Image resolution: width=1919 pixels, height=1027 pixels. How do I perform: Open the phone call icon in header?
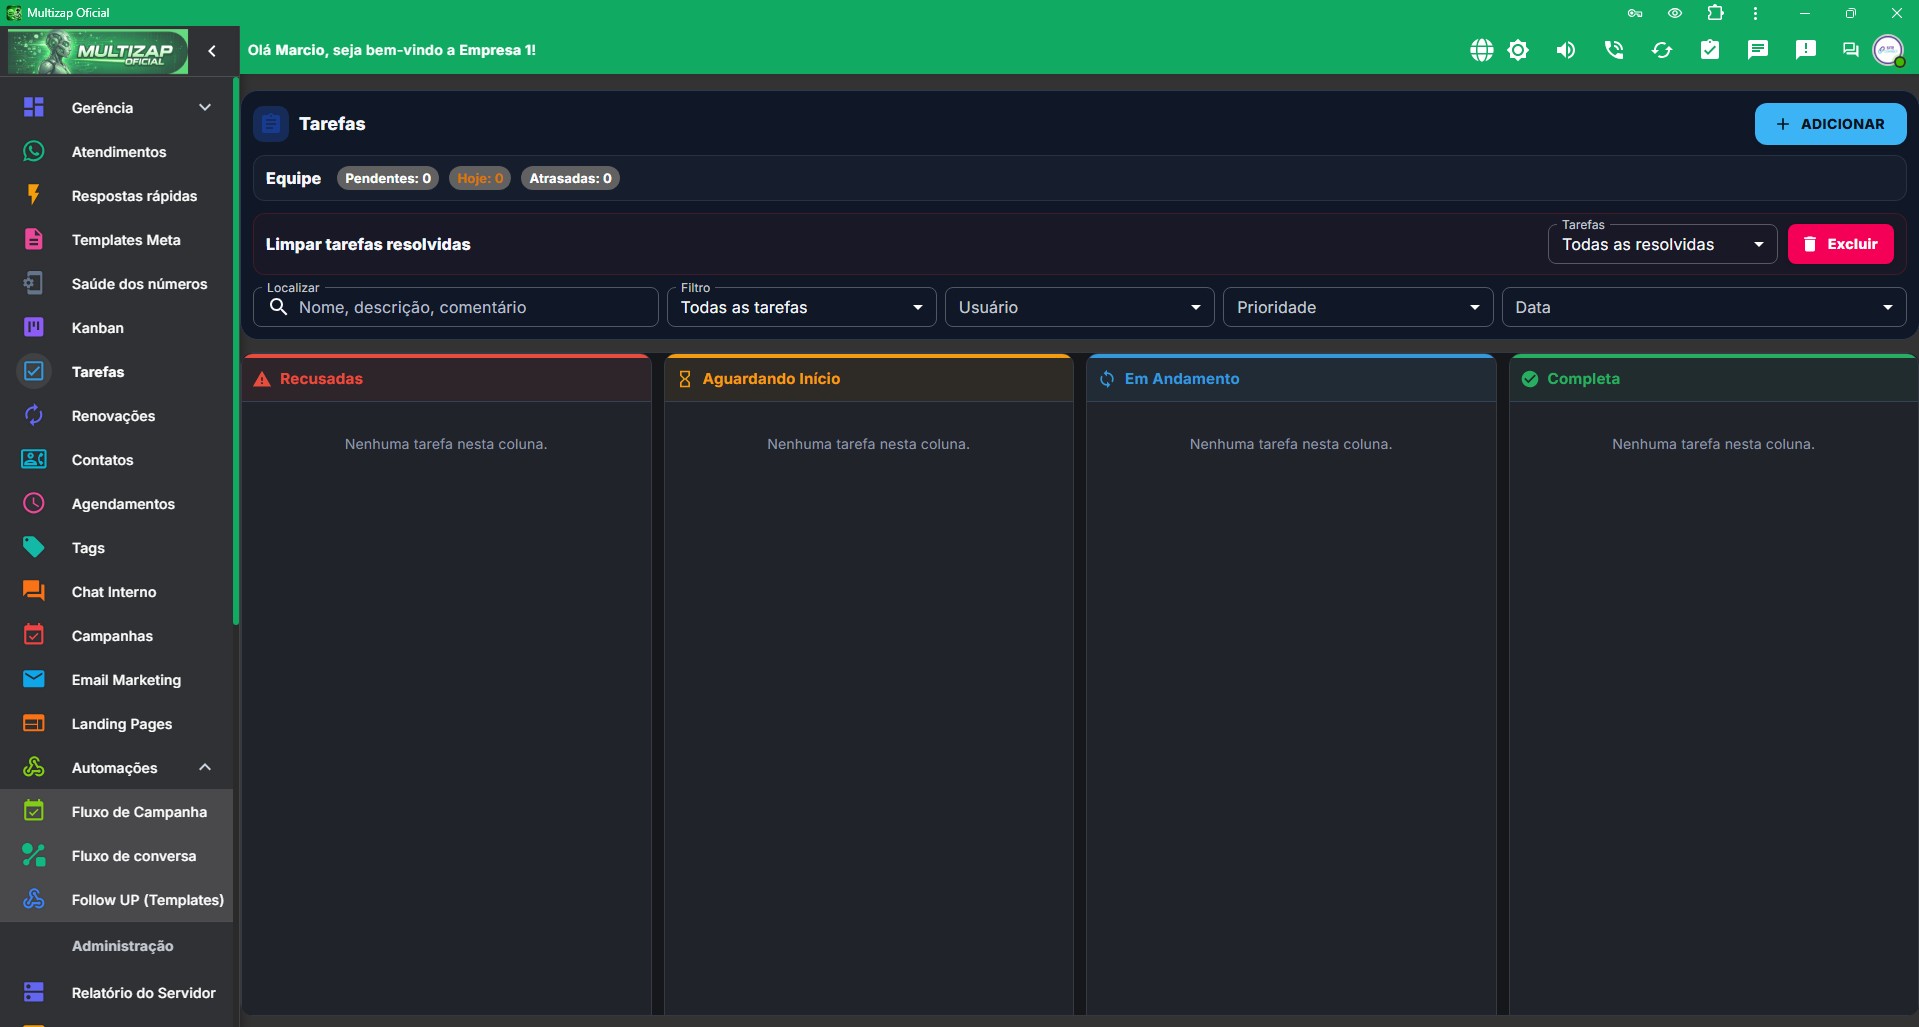point(1614,50)
